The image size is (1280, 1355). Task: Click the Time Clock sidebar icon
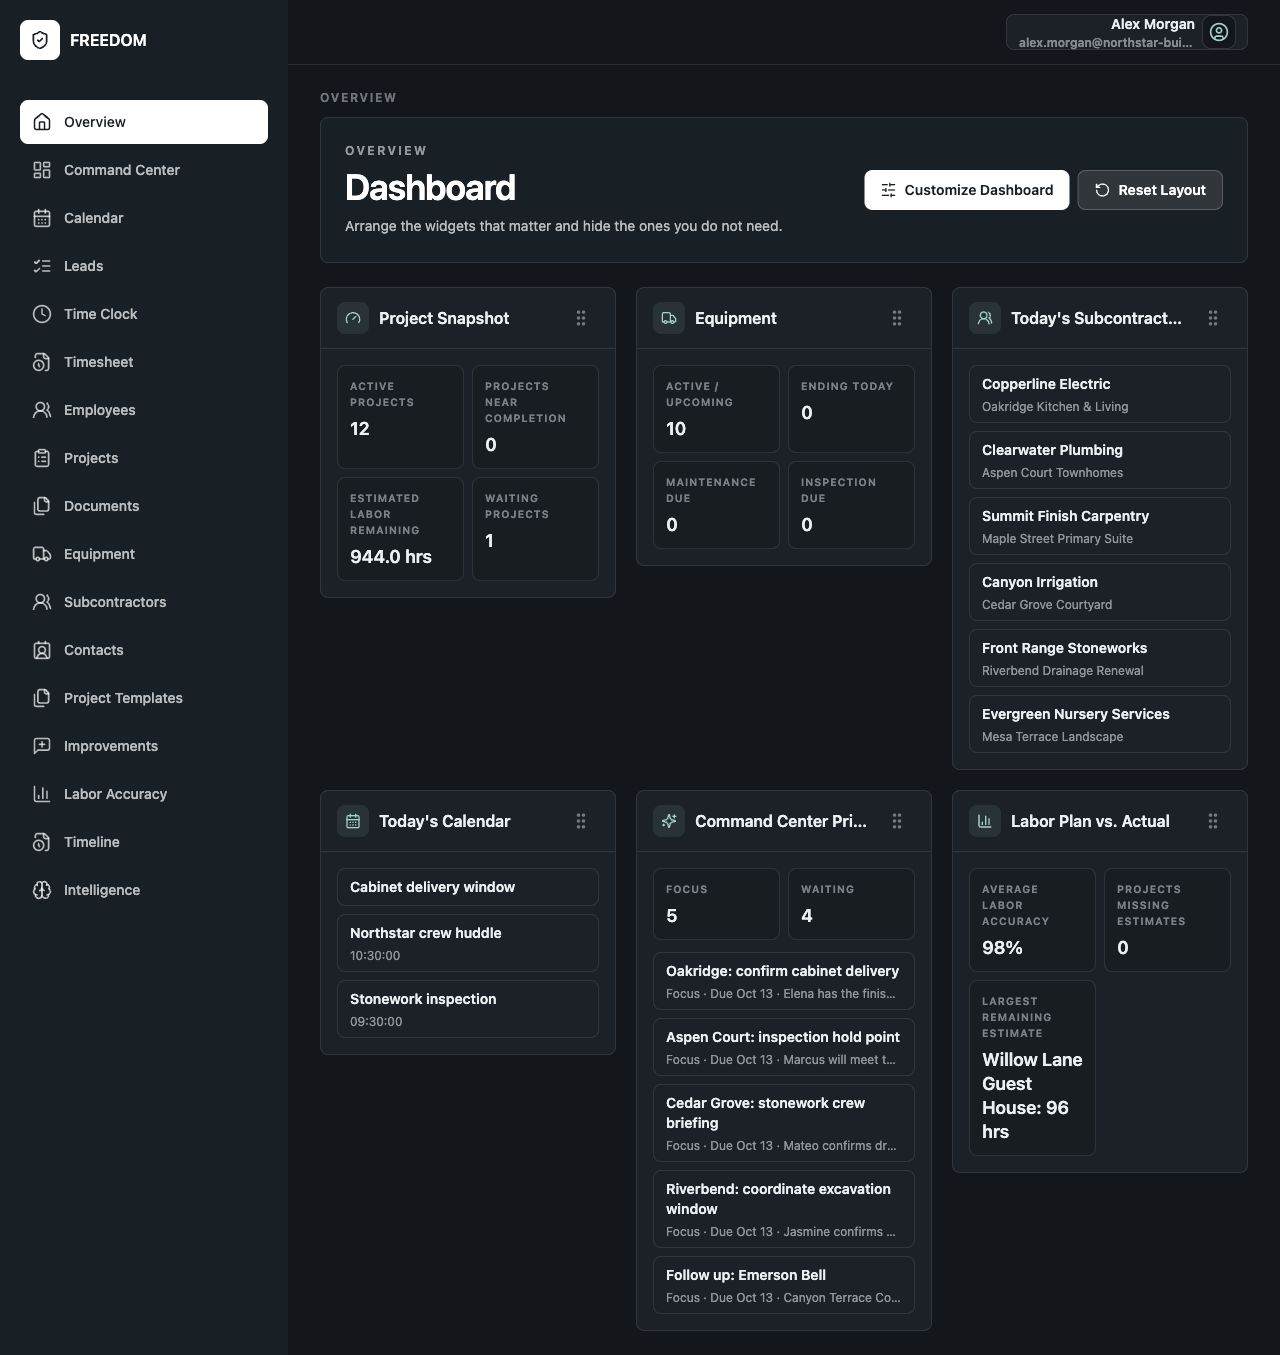pyautogui.click(x=42, y=314)
